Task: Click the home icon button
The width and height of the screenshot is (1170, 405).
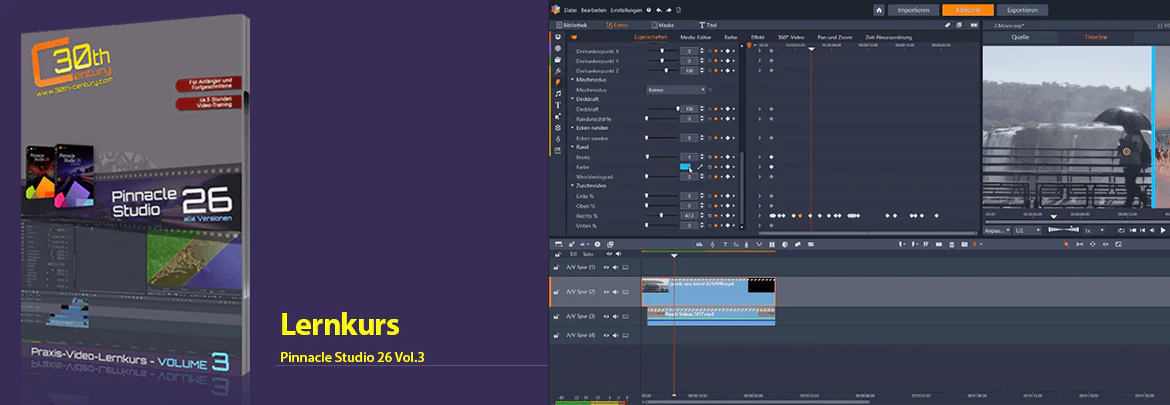Action: [x=879, y=10]
